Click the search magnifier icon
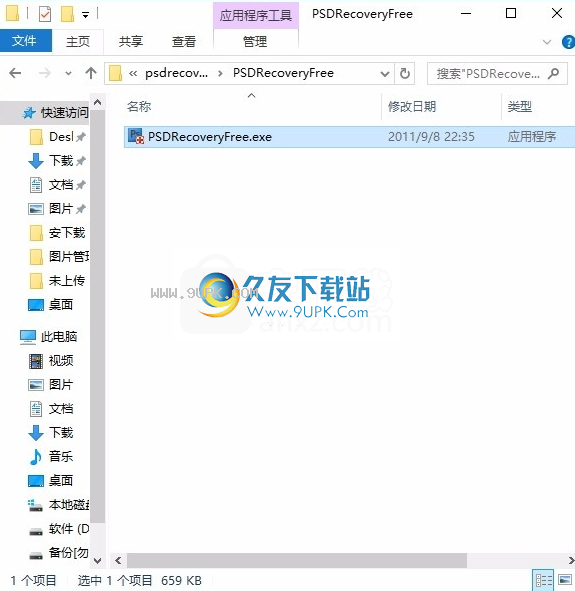Viewport: 575px width, 591px height. (x=553, y=73)
